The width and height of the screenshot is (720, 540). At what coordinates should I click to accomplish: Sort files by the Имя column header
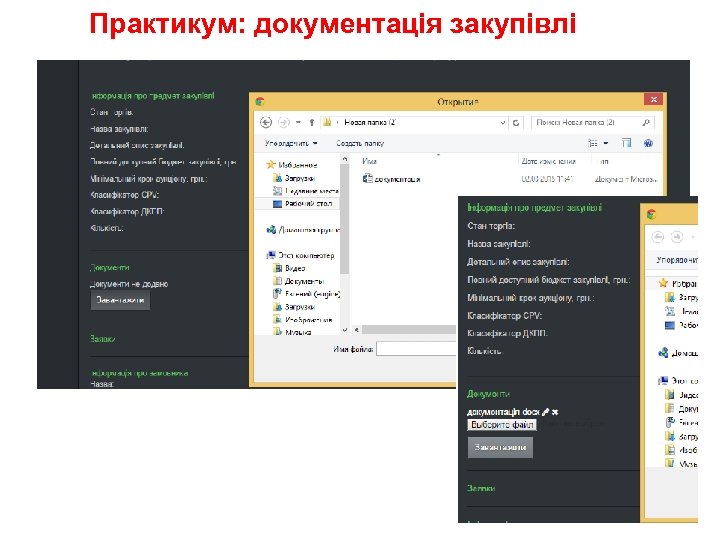(369, 161)
